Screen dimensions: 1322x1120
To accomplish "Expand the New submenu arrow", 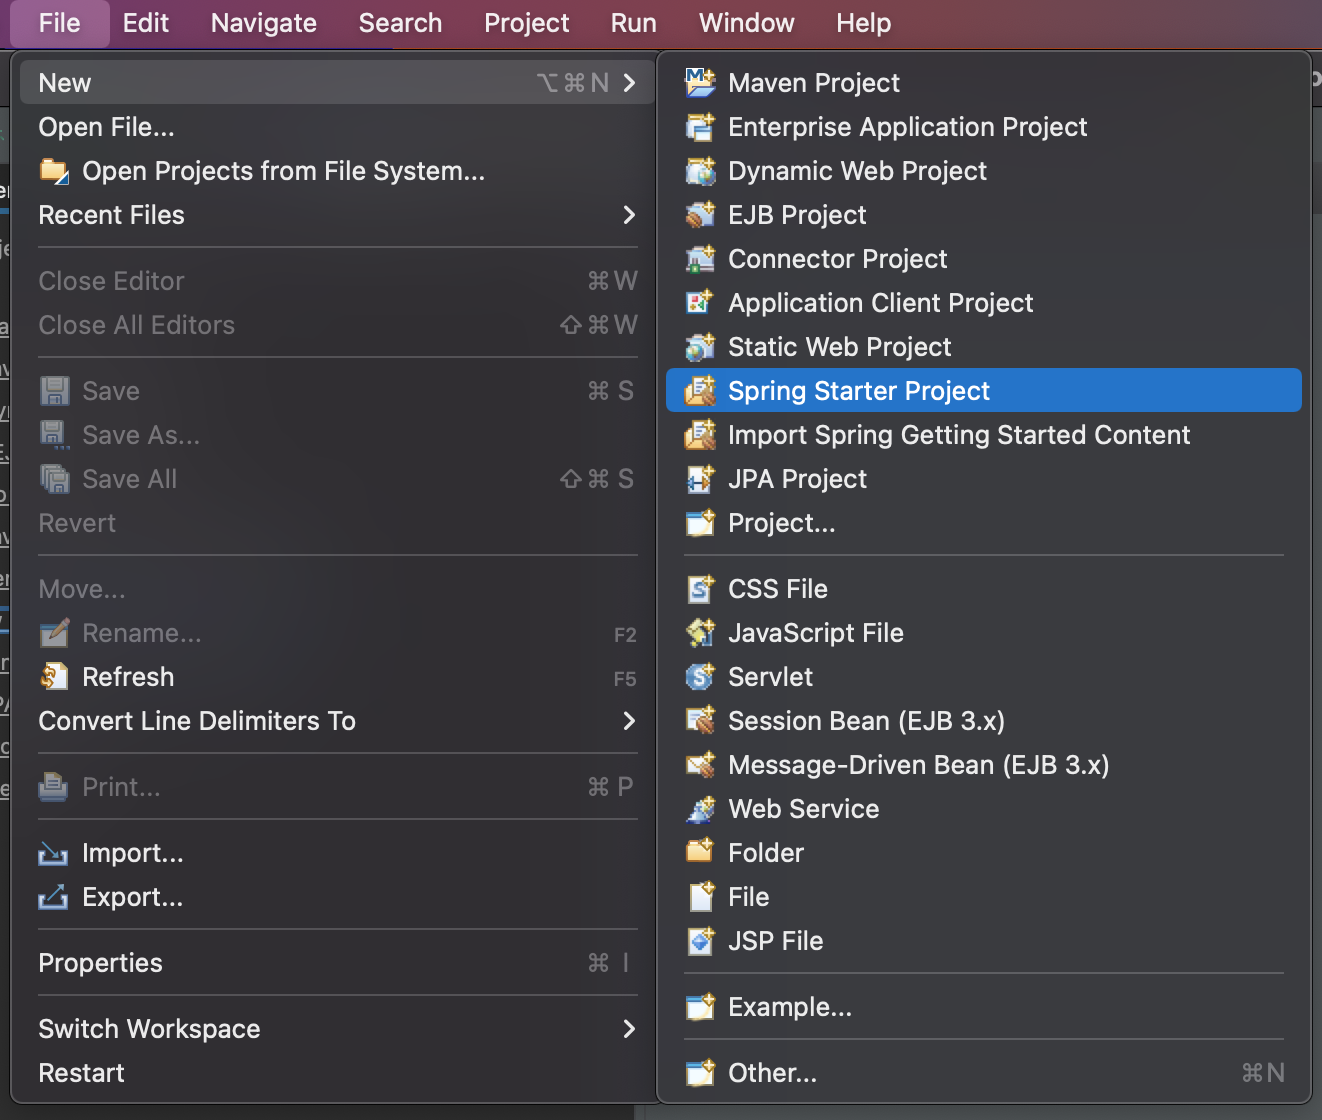I will click(x=629, y=82).
